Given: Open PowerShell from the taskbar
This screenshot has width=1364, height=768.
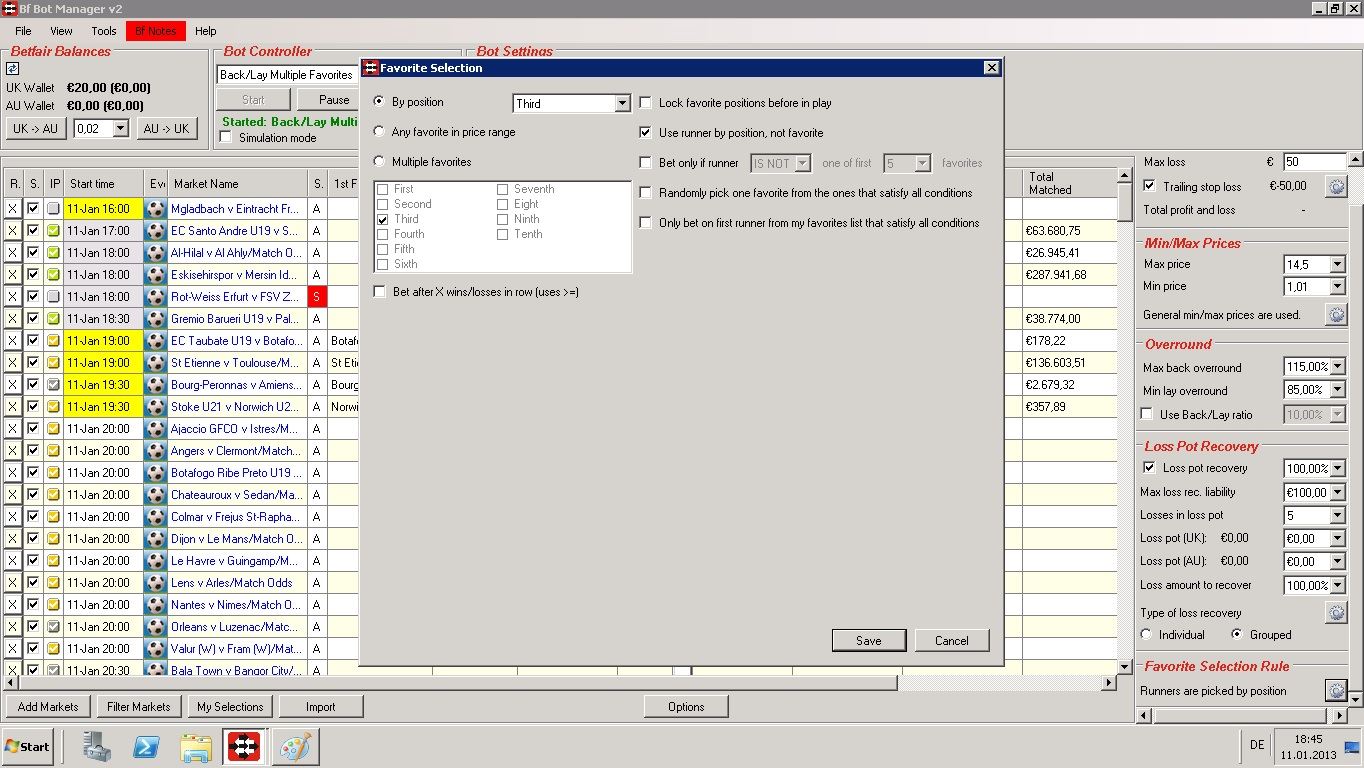Looking at the screenshot, I should coord(147,746).
